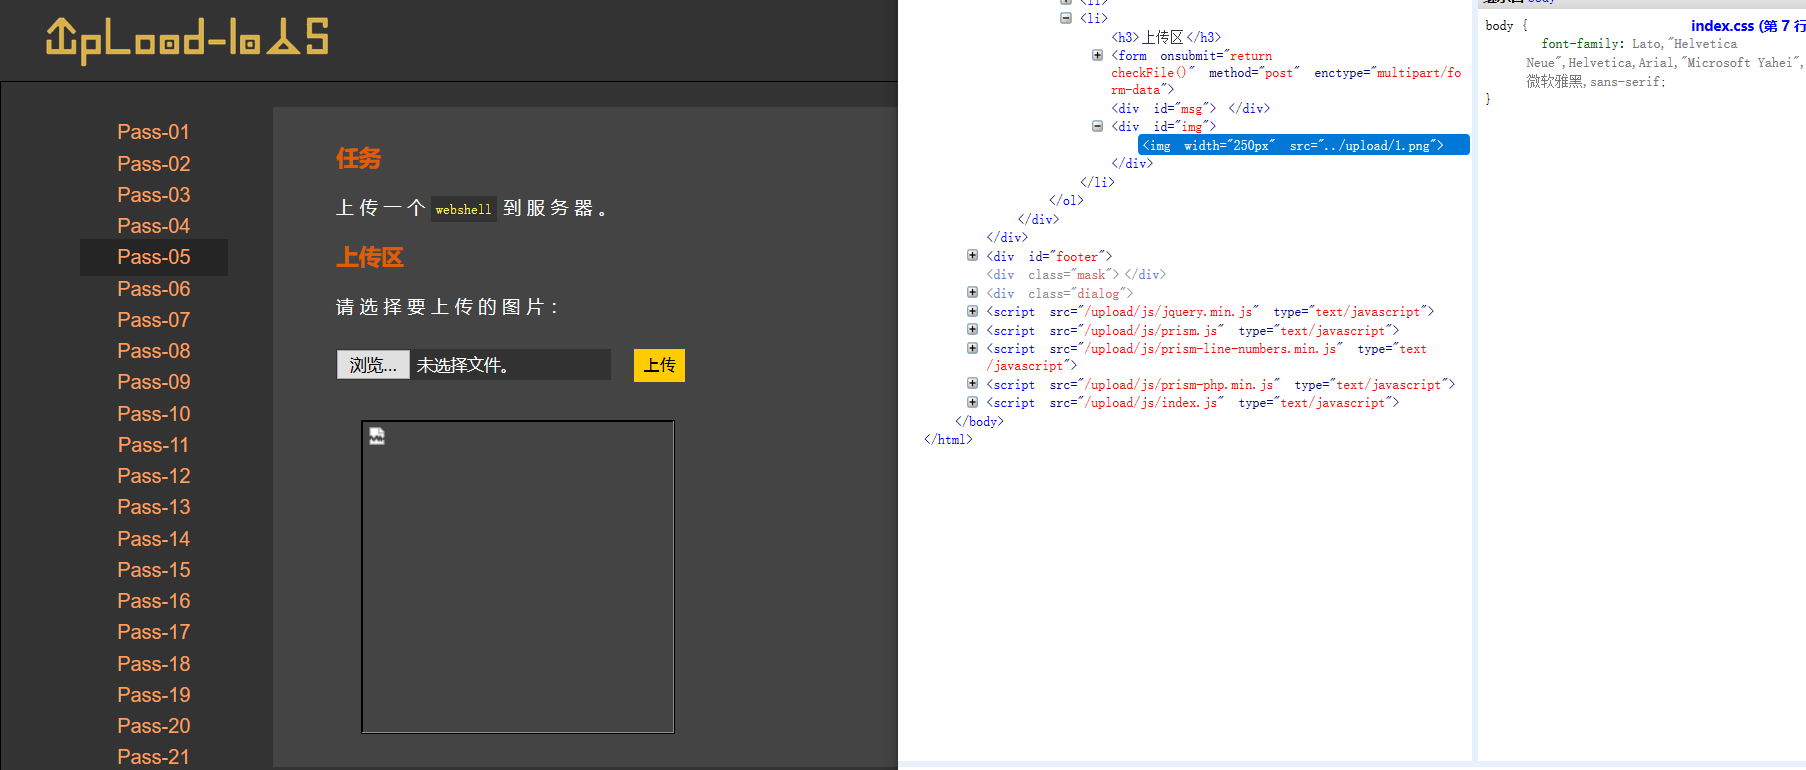Navigate to Pass-18
This screenshot has height=770, width=1806.
(153, 664)
